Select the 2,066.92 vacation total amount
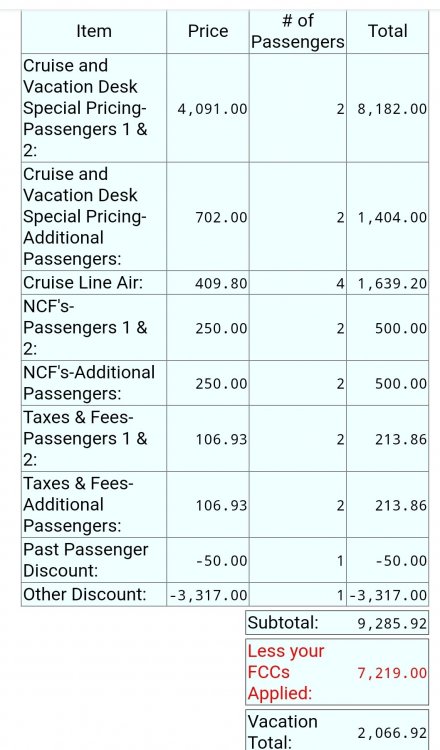Image resolution: width=440 pixels, height=750 pixels. [392, 732]
